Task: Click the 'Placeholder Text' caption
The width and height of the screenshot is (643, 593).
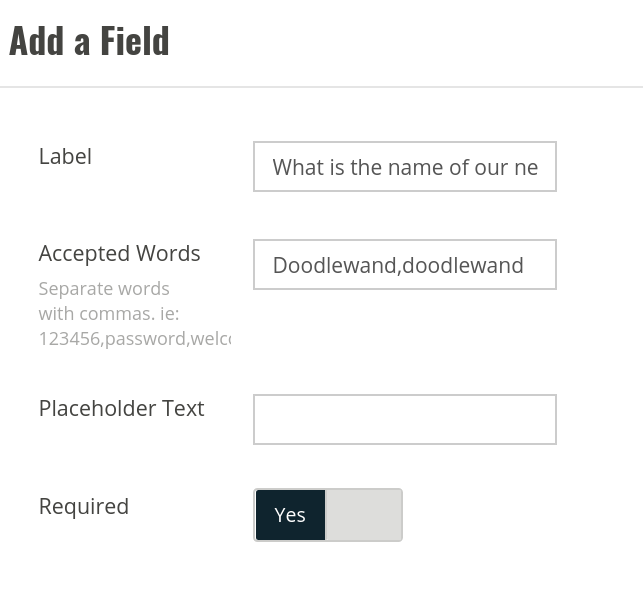Action: tap(121, 408)
